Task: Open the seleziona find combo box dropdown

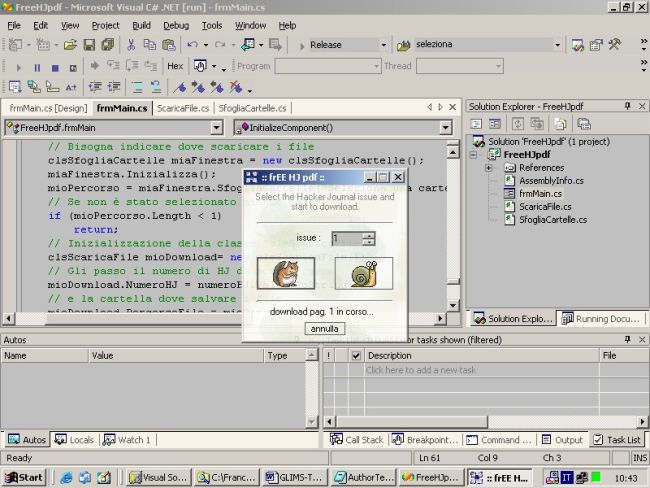Action: click(557, 45)
